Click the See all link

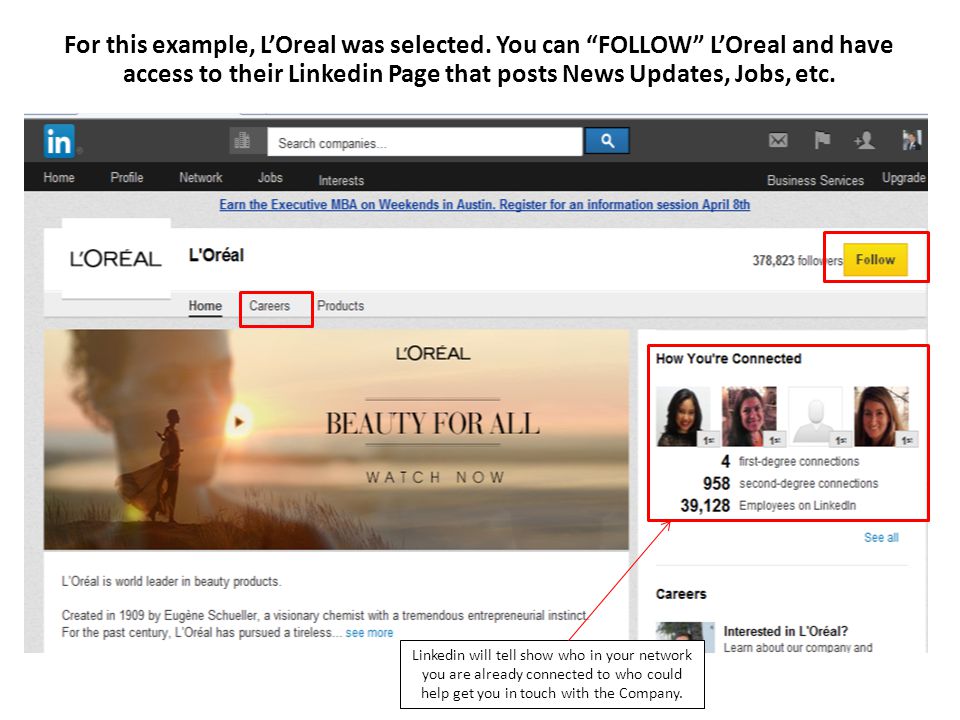[881, 538]
